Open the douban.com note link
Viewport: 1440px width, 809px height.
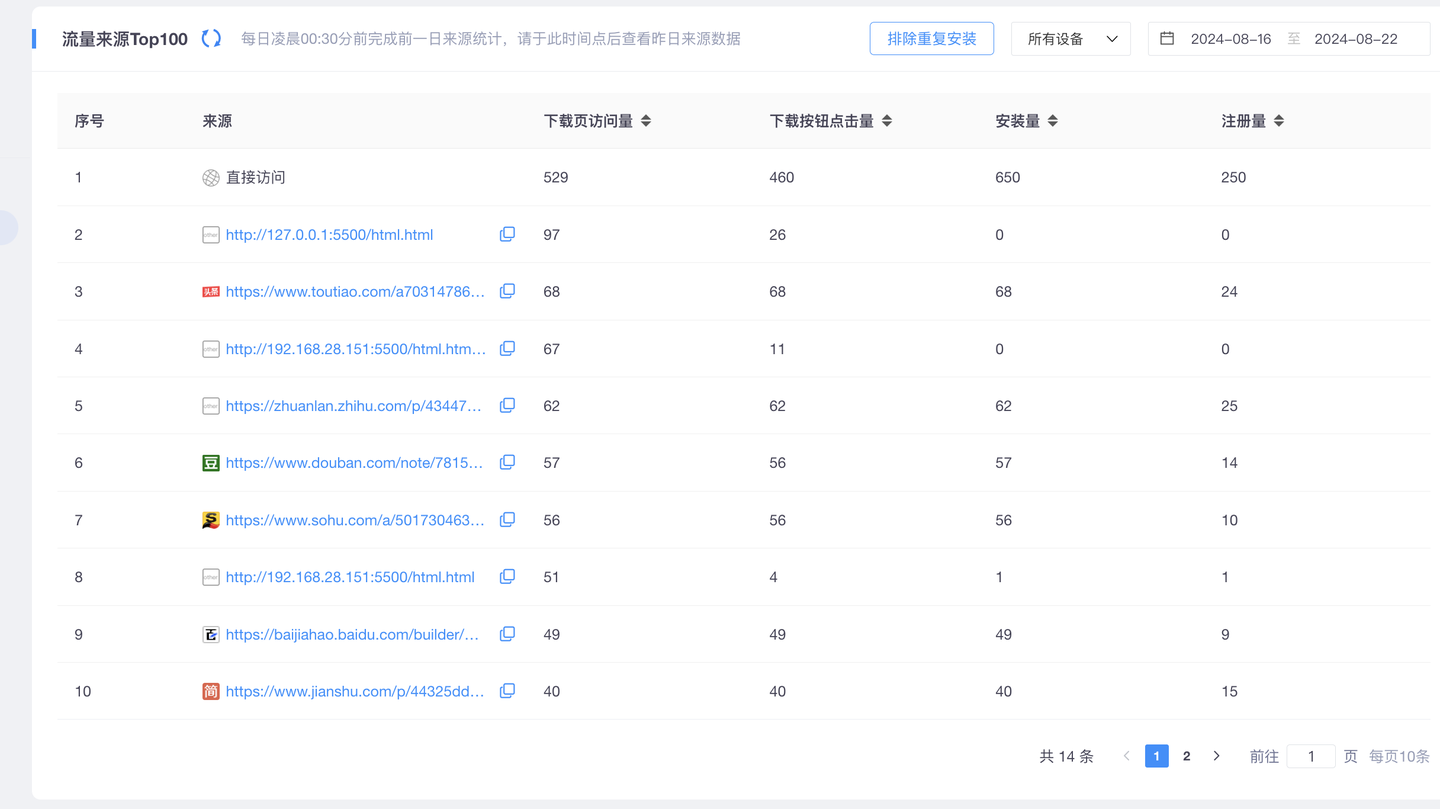click(354, 463)
